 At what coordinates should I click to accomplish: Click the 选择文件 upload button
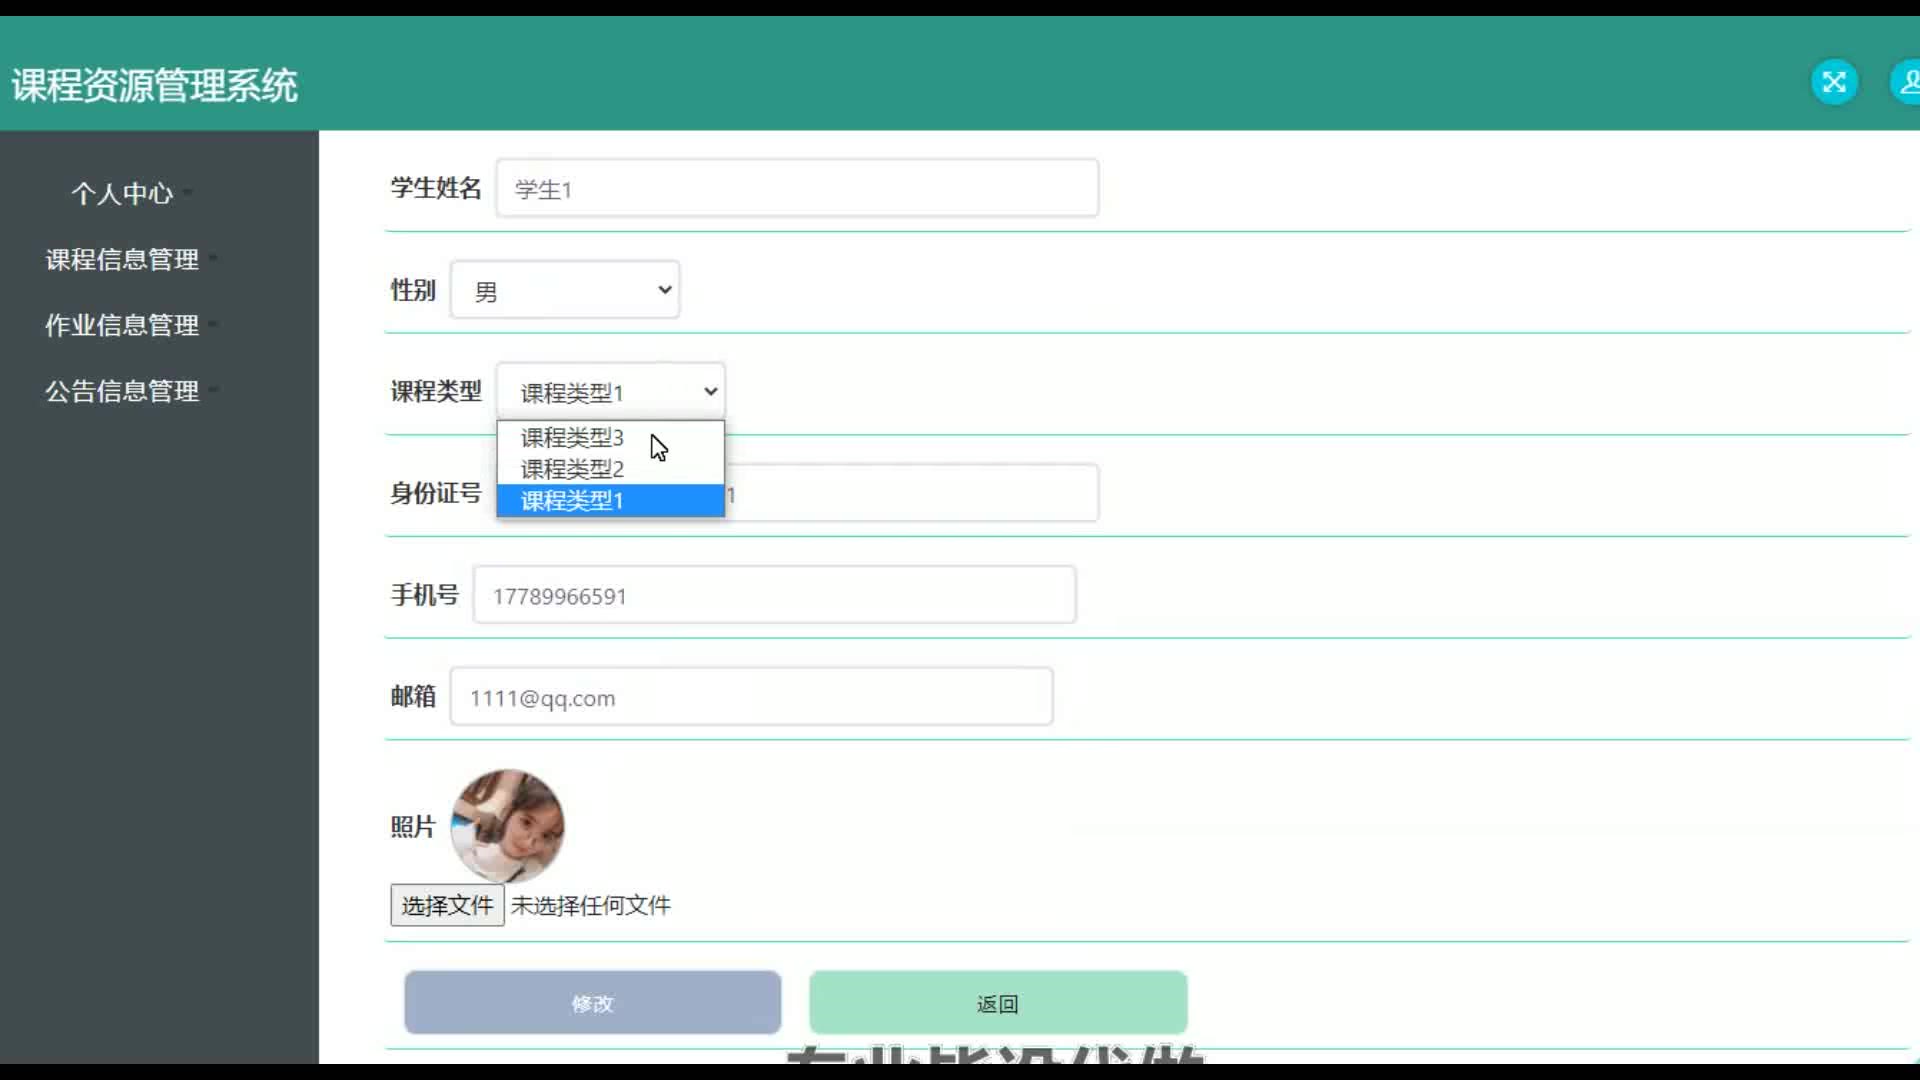(447, 905)
